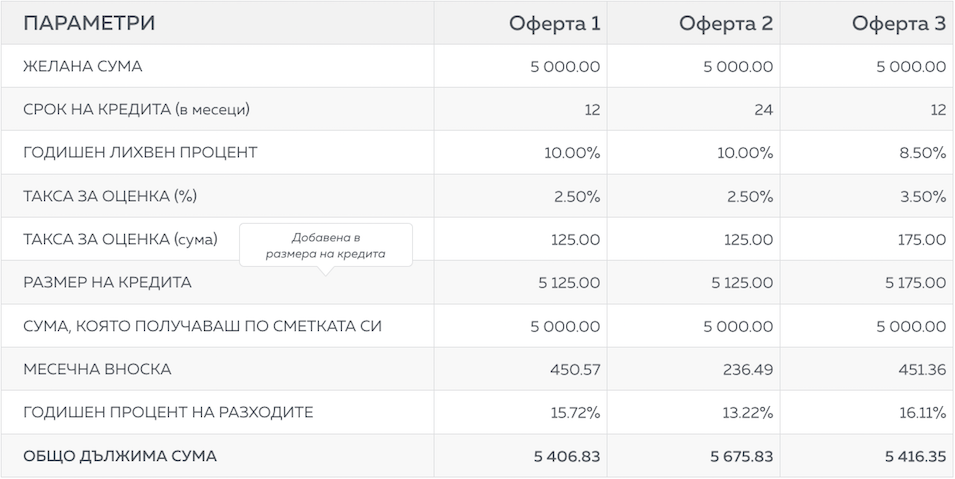Click the 450.57 monthly payment value
955x479 pixels.
tap(575, 369)
